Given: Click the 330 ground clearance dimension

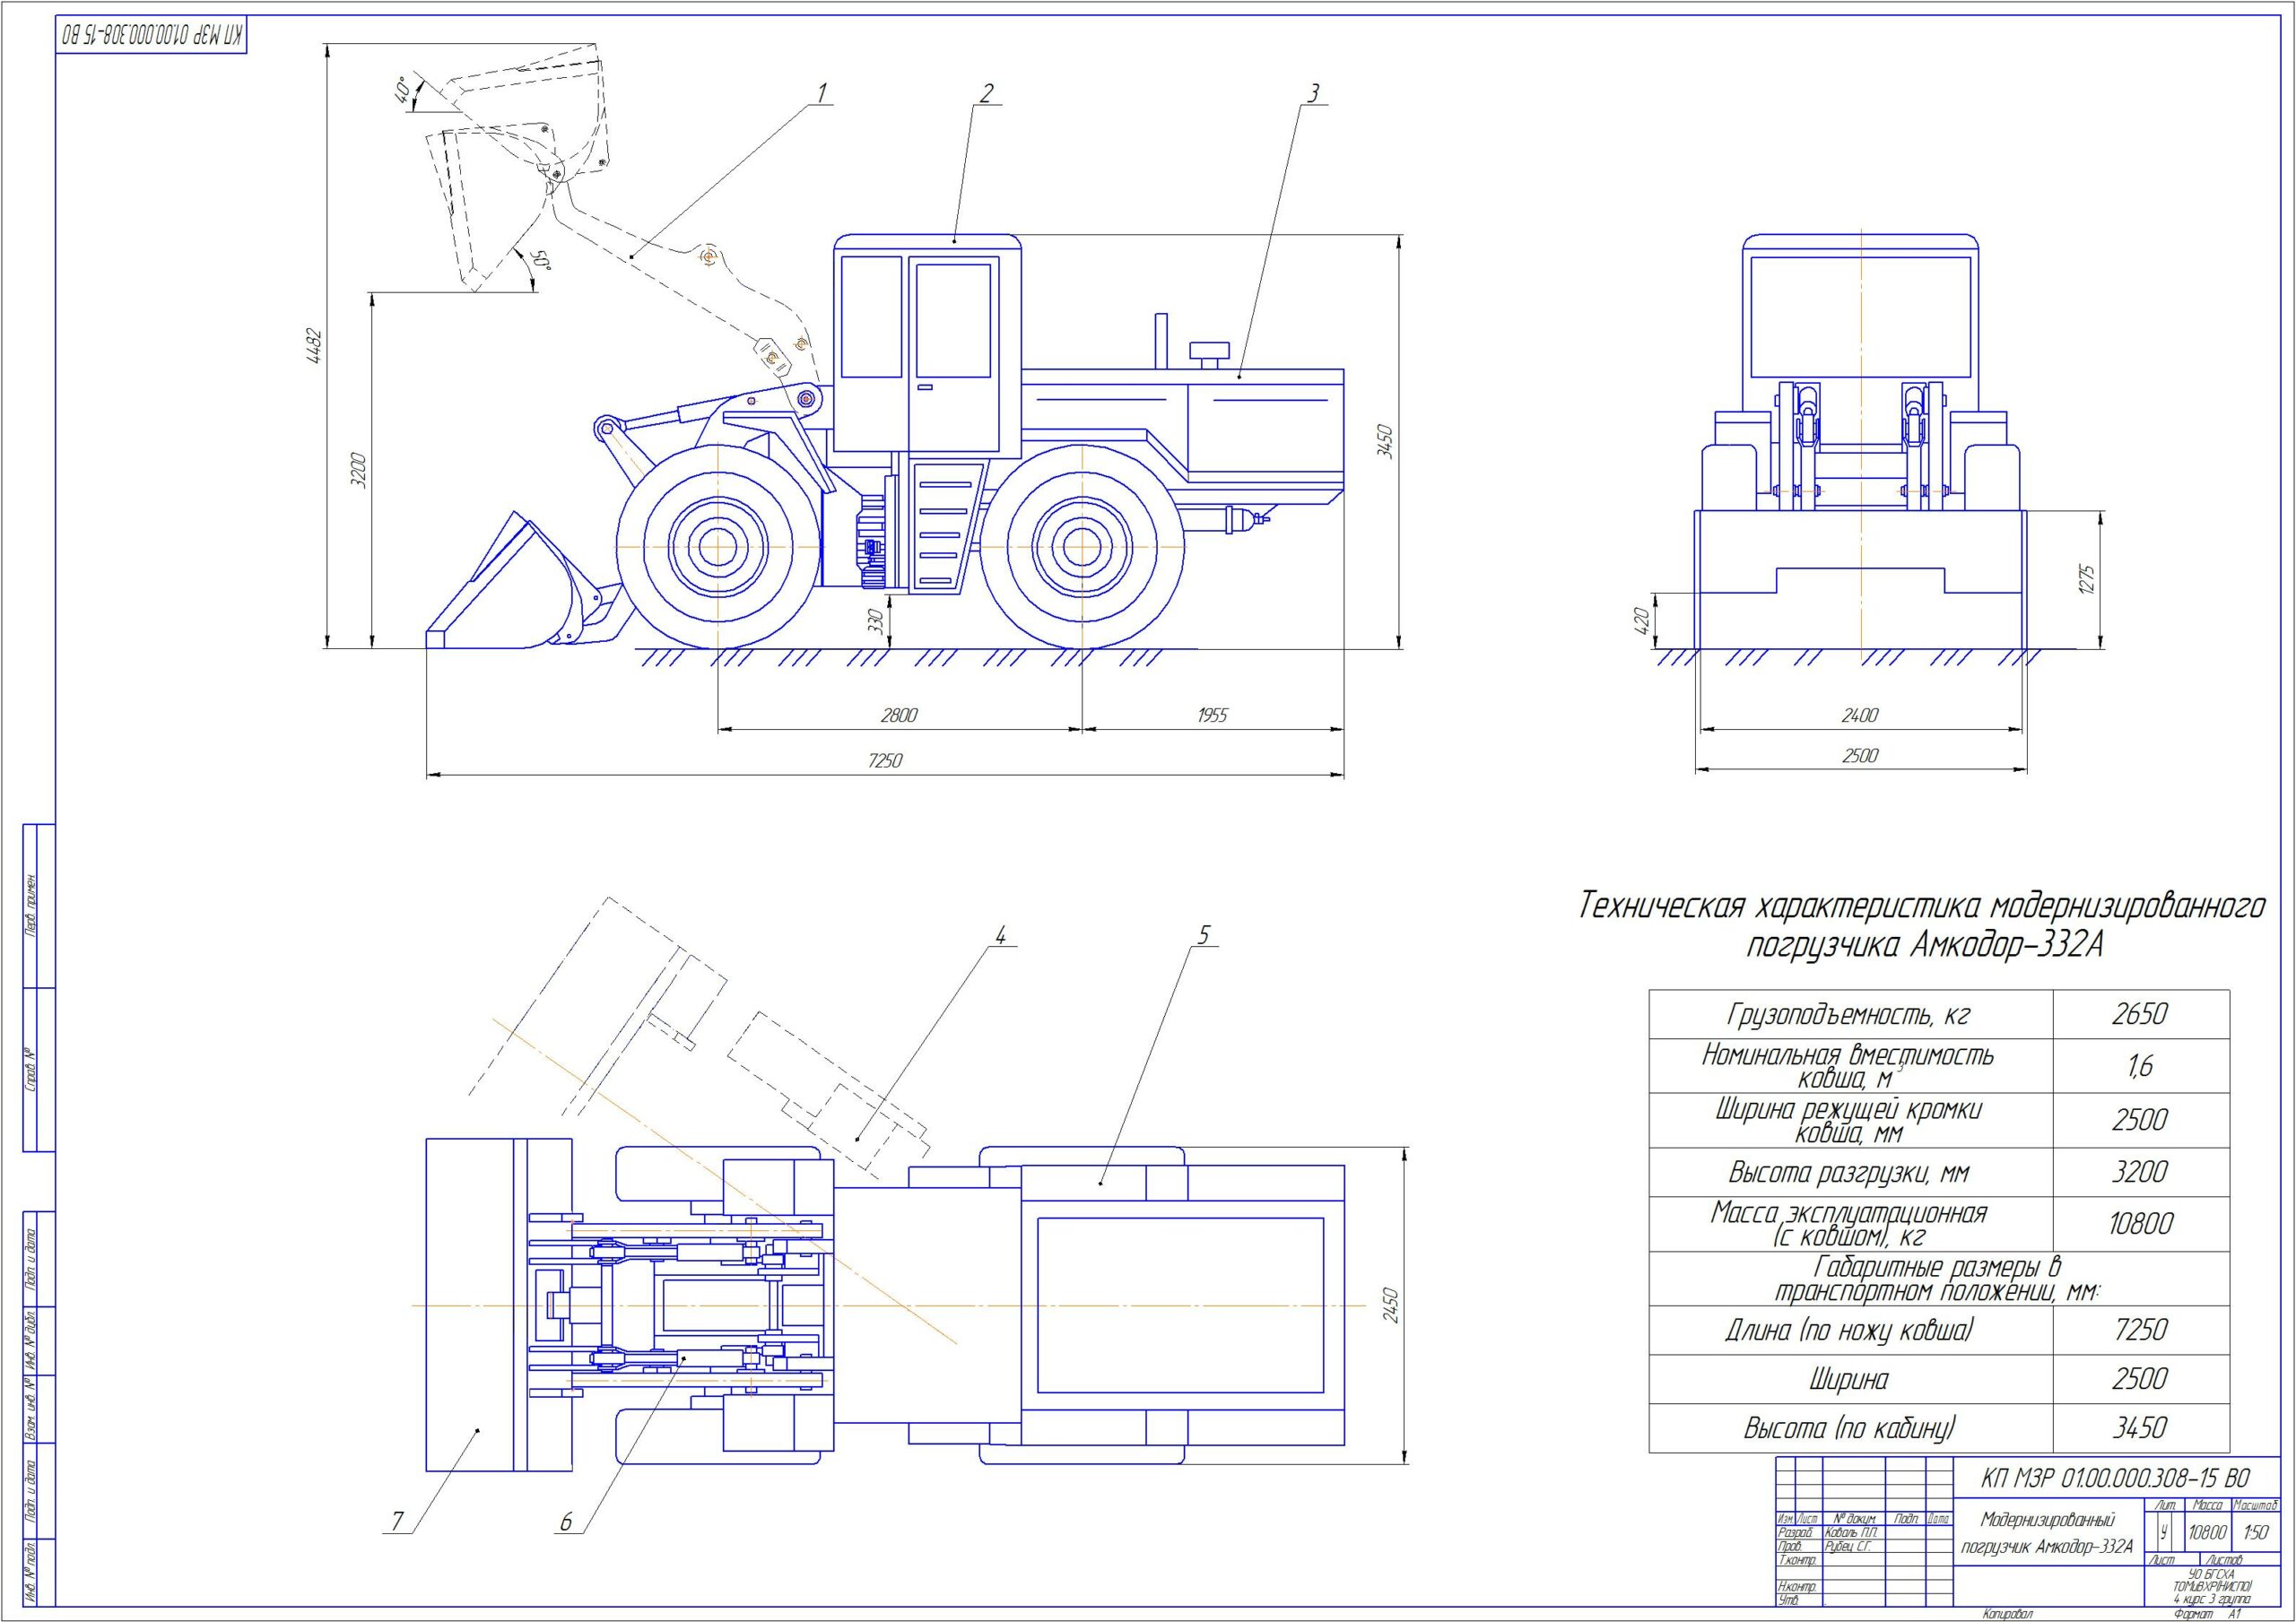Looking at the screenshot, I should click(x=875, y=621).
